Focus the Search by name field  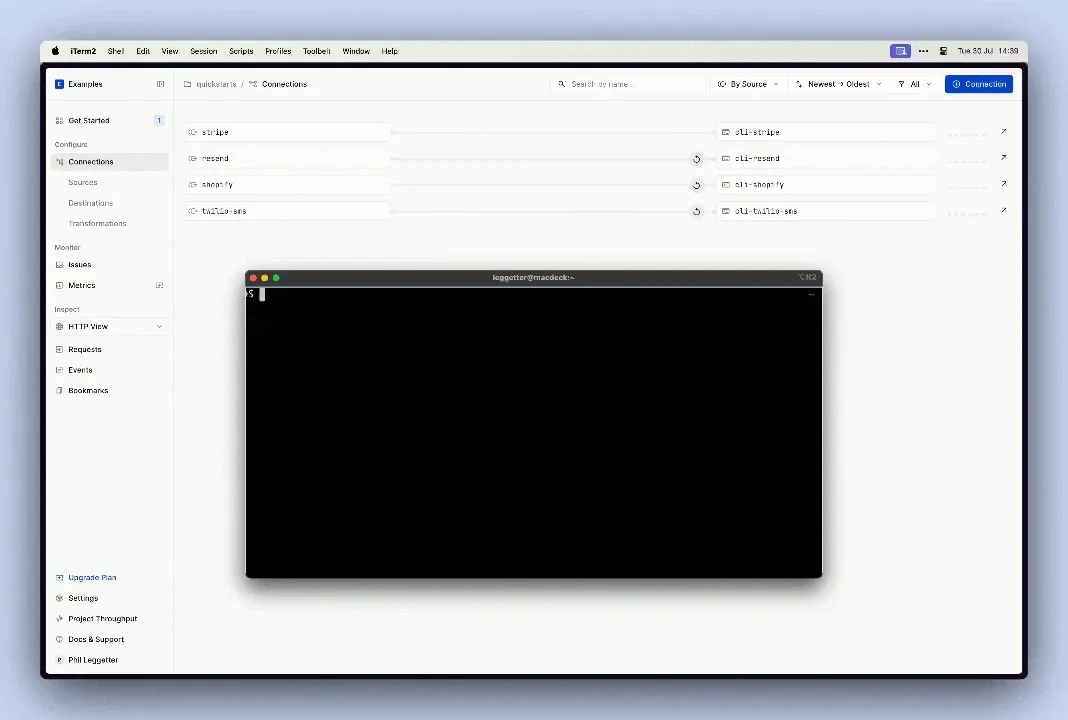[627, 84]
